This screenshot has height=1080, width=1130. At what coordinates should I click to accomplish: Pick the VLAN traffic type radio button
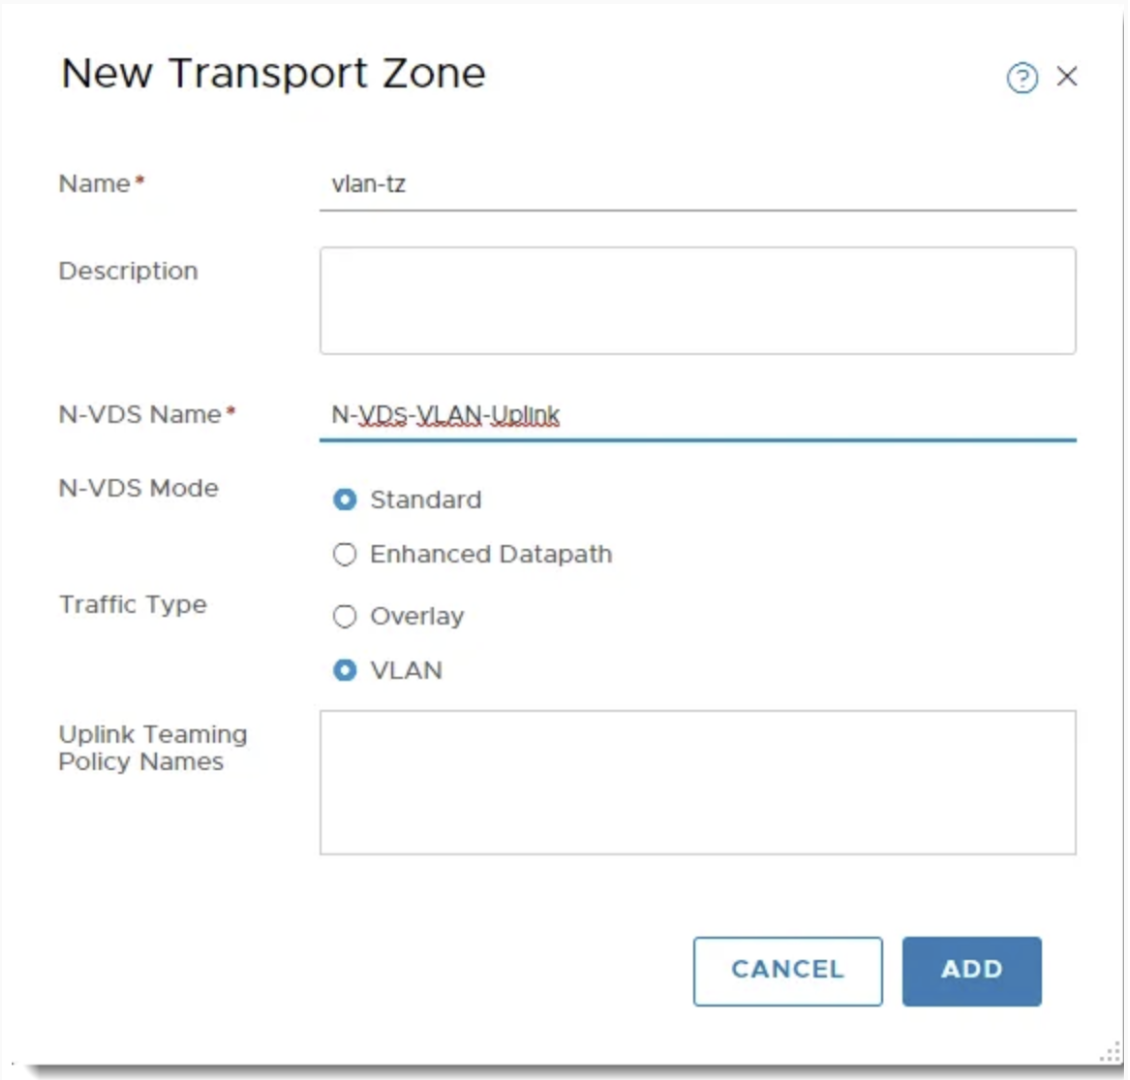pos(345,670)
